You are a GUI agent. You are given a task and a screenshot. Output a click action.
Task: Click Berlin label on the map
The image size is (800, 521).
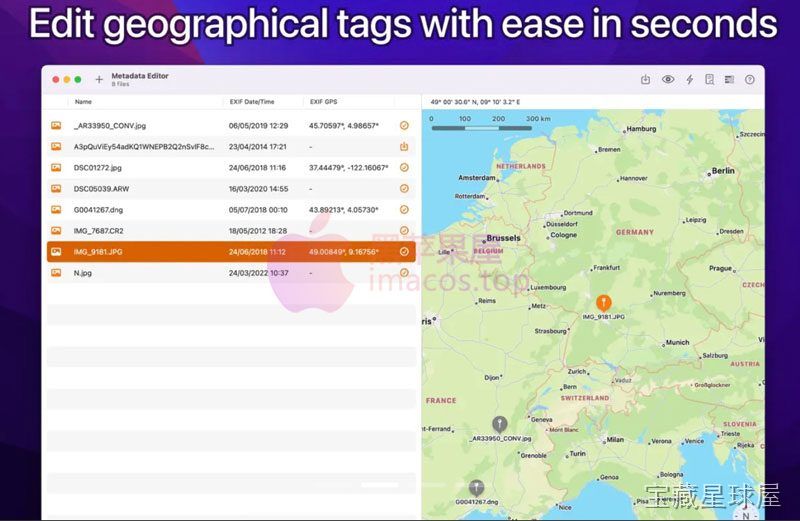[723, 170]
